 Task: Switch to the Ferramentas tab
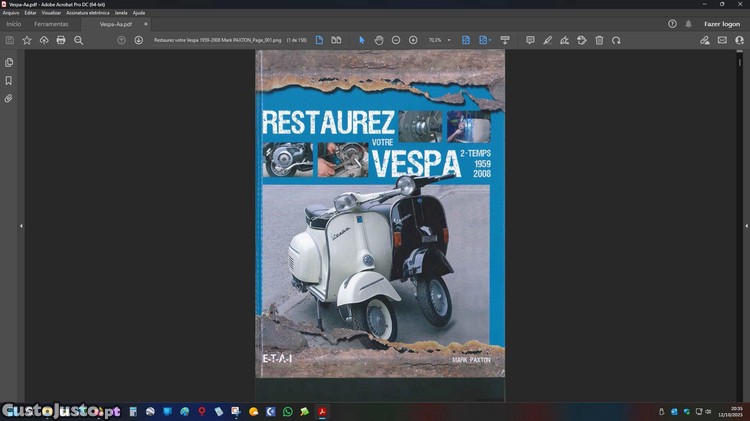tap(51, 24)
